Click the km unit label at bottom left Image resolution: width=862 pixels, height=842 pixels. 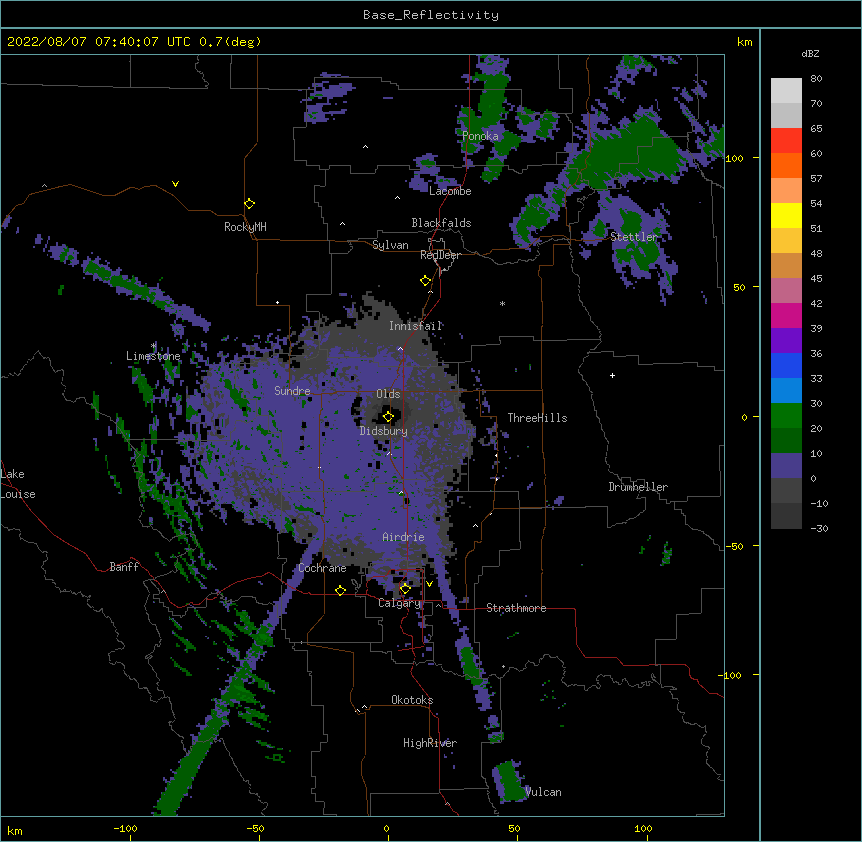coord(15,830)
